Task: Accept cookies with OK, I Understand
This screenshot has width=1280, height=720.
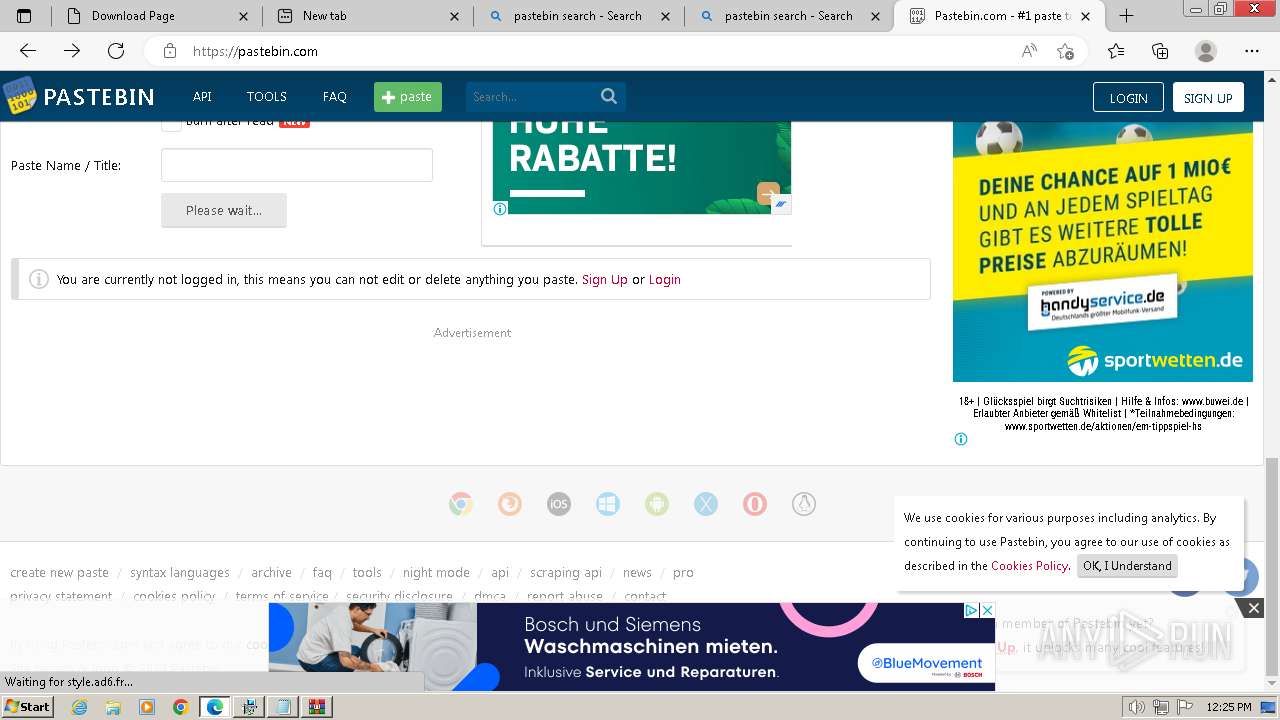Action: (1127, 566)
